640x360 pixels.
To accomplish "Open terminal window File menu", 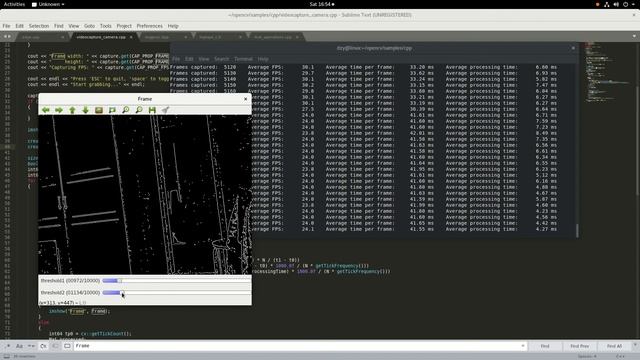I will 176,59.
